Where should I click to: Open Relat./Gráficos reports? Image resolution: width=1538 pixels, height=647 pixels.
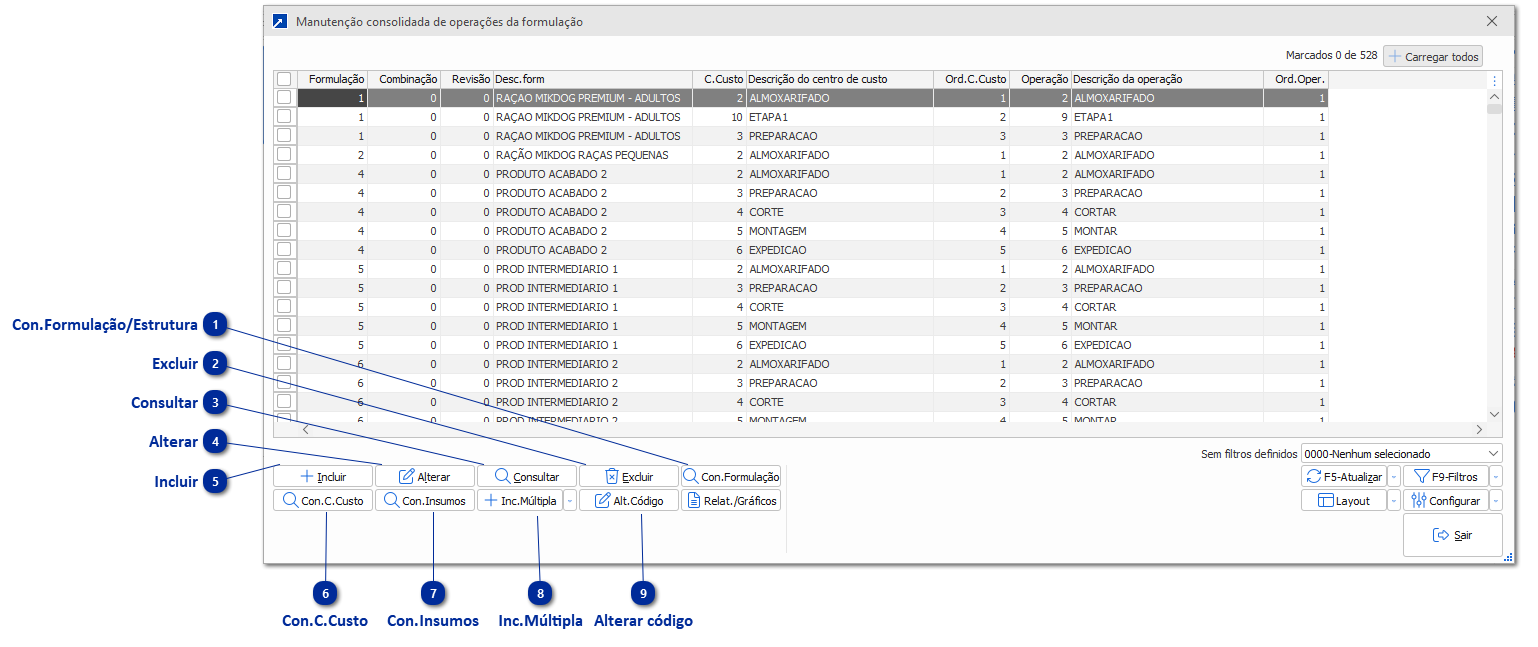731,501
